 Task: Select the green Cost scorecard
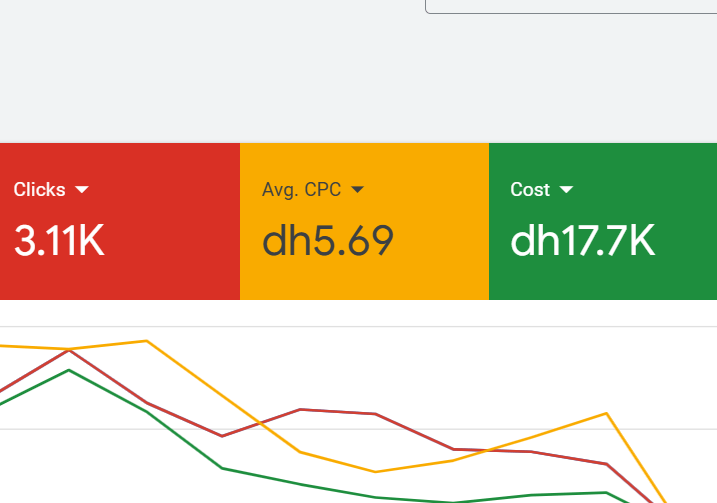click(x=603, y=221)
